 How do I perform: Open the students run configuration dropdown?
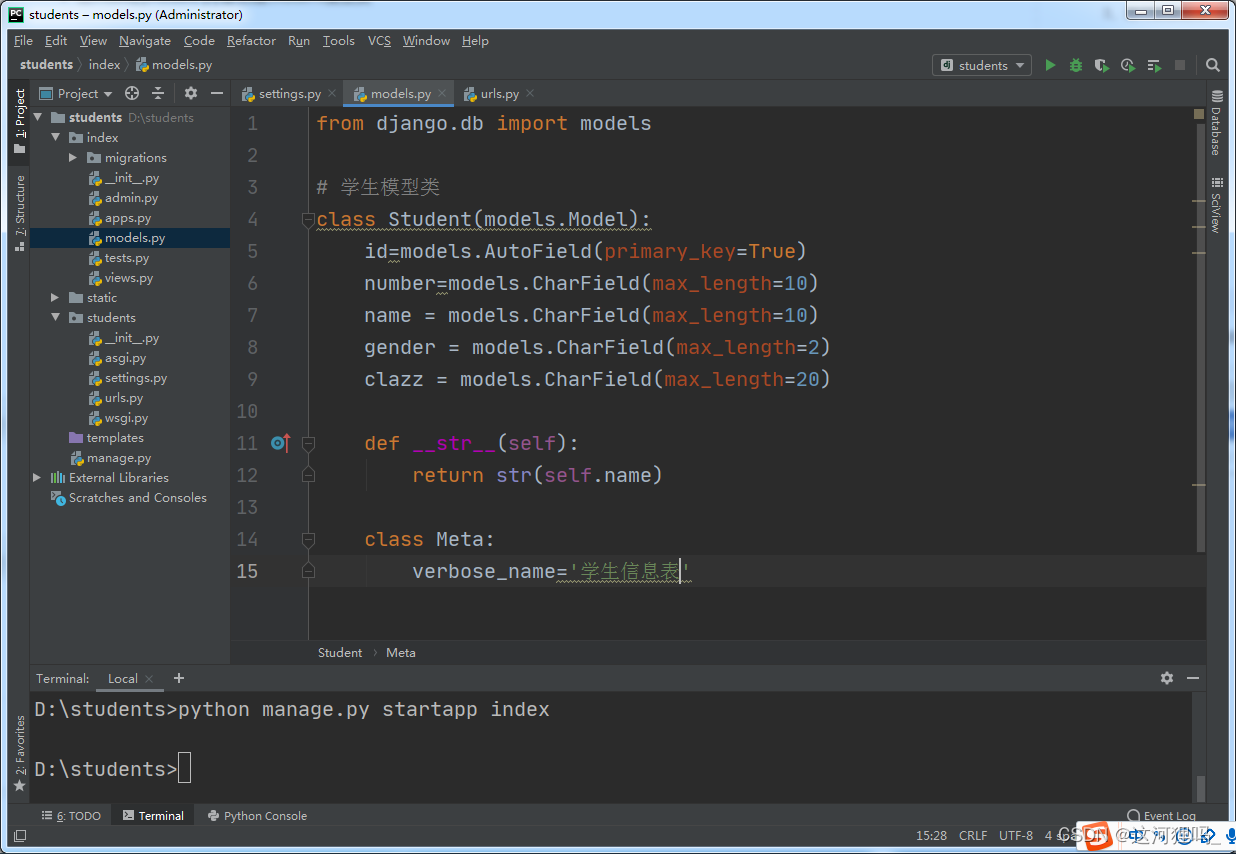pos(982,65)
